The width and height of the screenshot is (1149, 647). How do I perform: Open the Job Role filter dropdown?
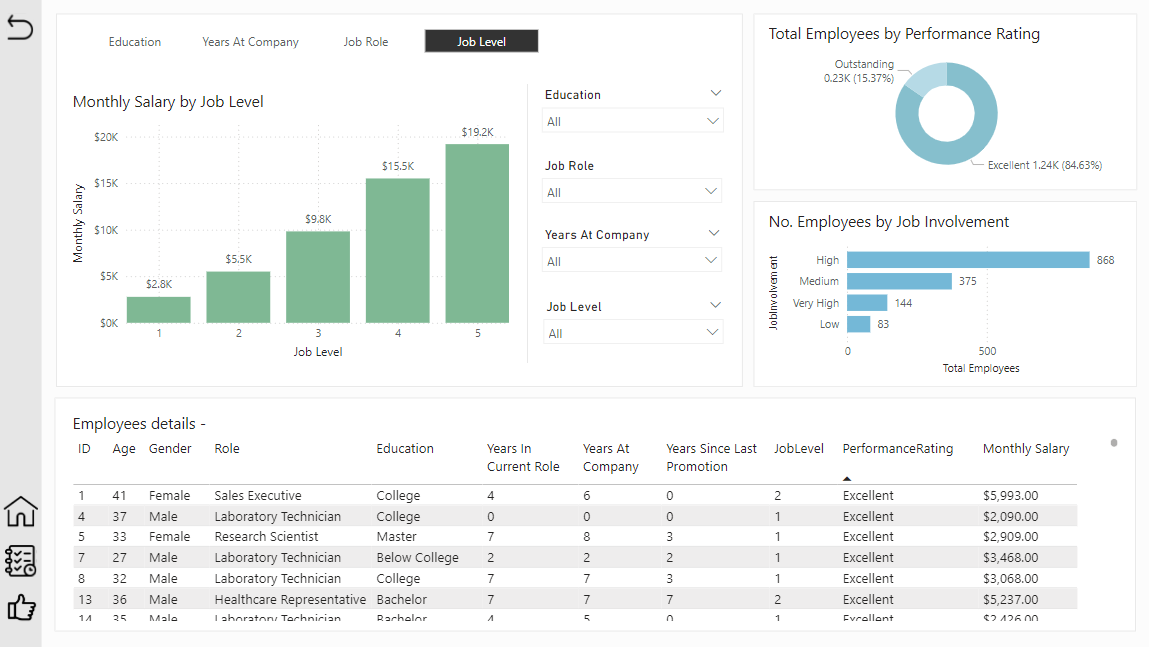click(x=632, y=192)
